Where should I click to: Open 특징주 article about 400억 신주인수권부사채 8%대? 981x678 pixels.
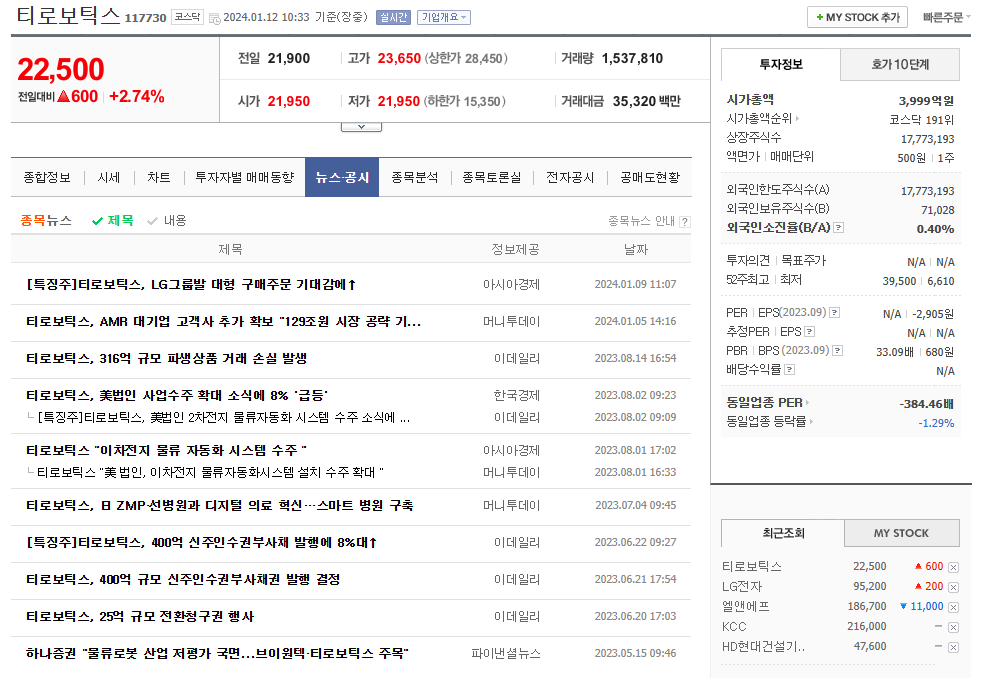[x=201, y=542]
